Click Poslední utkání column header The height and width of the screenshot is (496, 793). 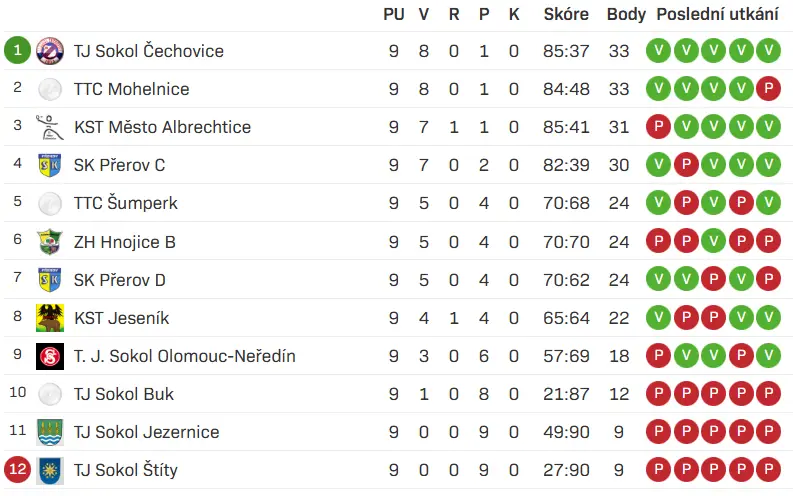[x=717, y=15]
